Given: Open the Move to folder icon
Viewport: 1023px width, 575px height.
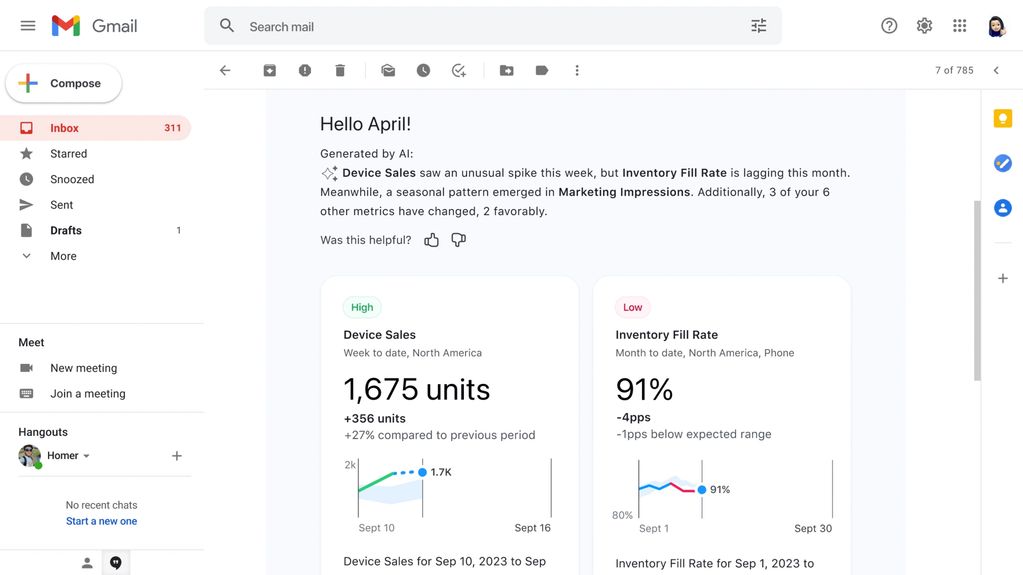Looking at the screenshot, I should 507,71.
